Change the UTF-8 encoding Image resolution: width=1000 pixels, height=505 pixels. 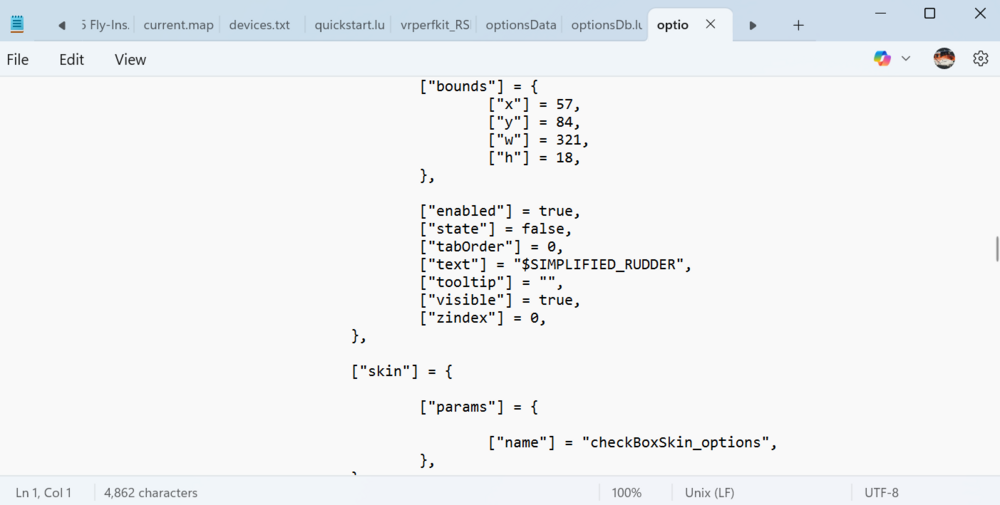pyautogui.click(x=881, y=493)
